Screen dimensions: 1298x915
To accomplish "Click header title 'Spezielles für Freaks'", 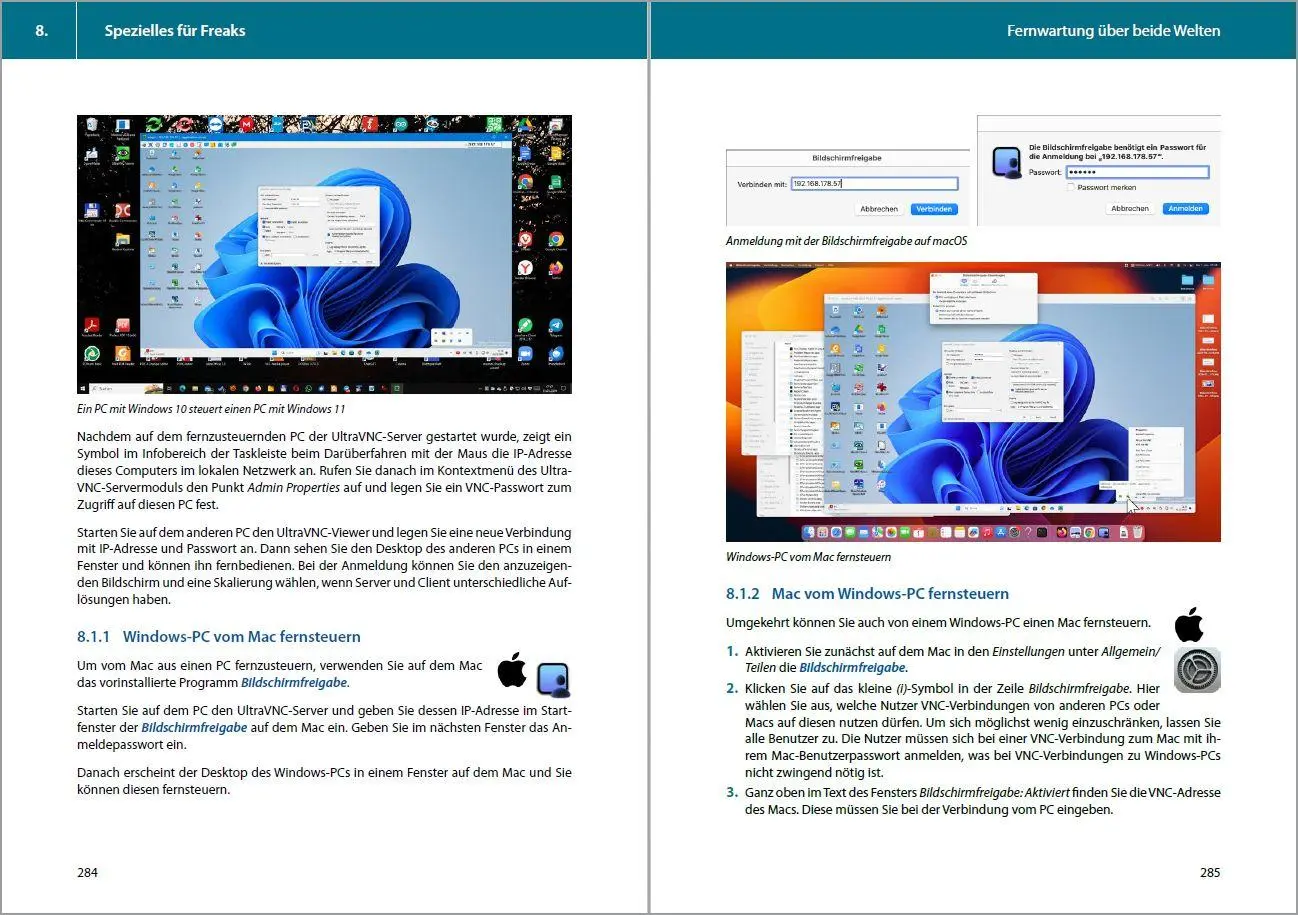I will (175, 30).
